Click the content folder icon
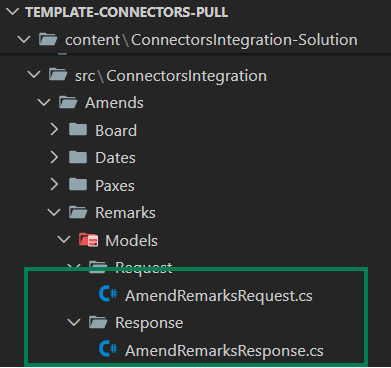 (48, 39)
